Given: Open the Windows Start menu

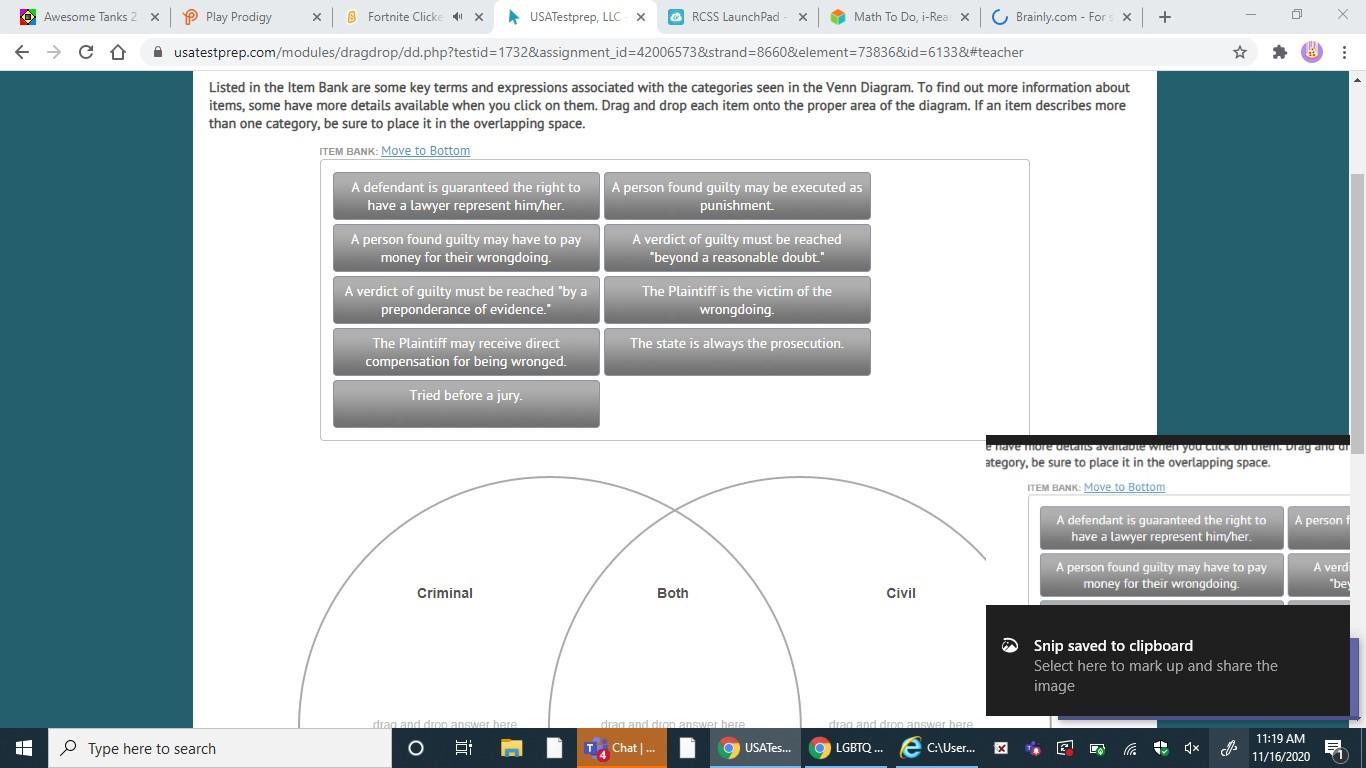Looking at the screenshot, I should (x=24, y=748).
